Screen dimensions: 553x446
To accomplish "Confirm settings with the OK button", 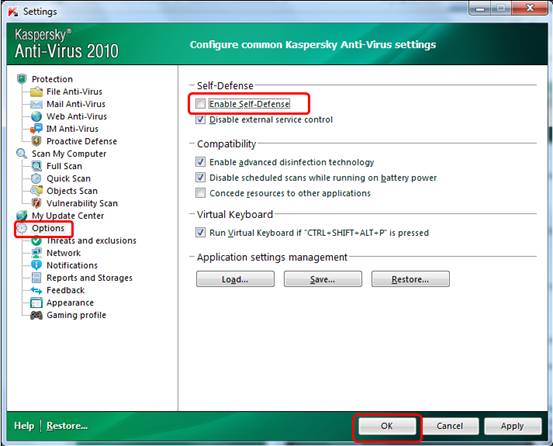I will [x=387, y=426].
